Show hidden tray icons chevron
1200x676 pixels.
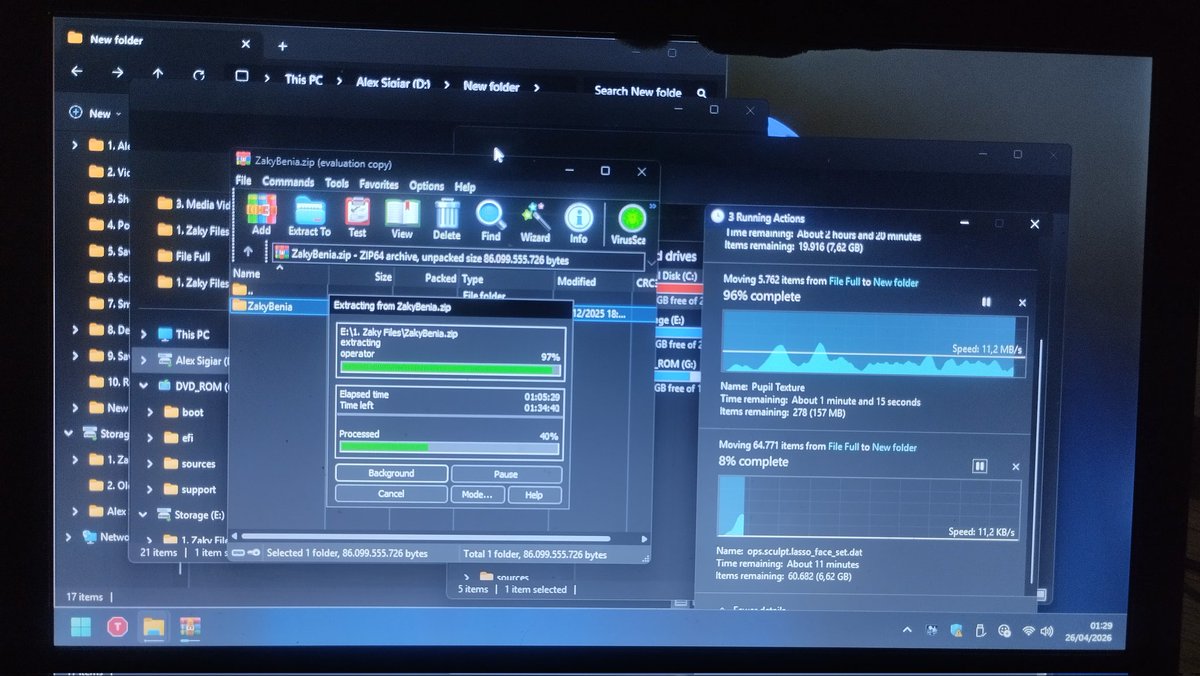coord(907,630)
